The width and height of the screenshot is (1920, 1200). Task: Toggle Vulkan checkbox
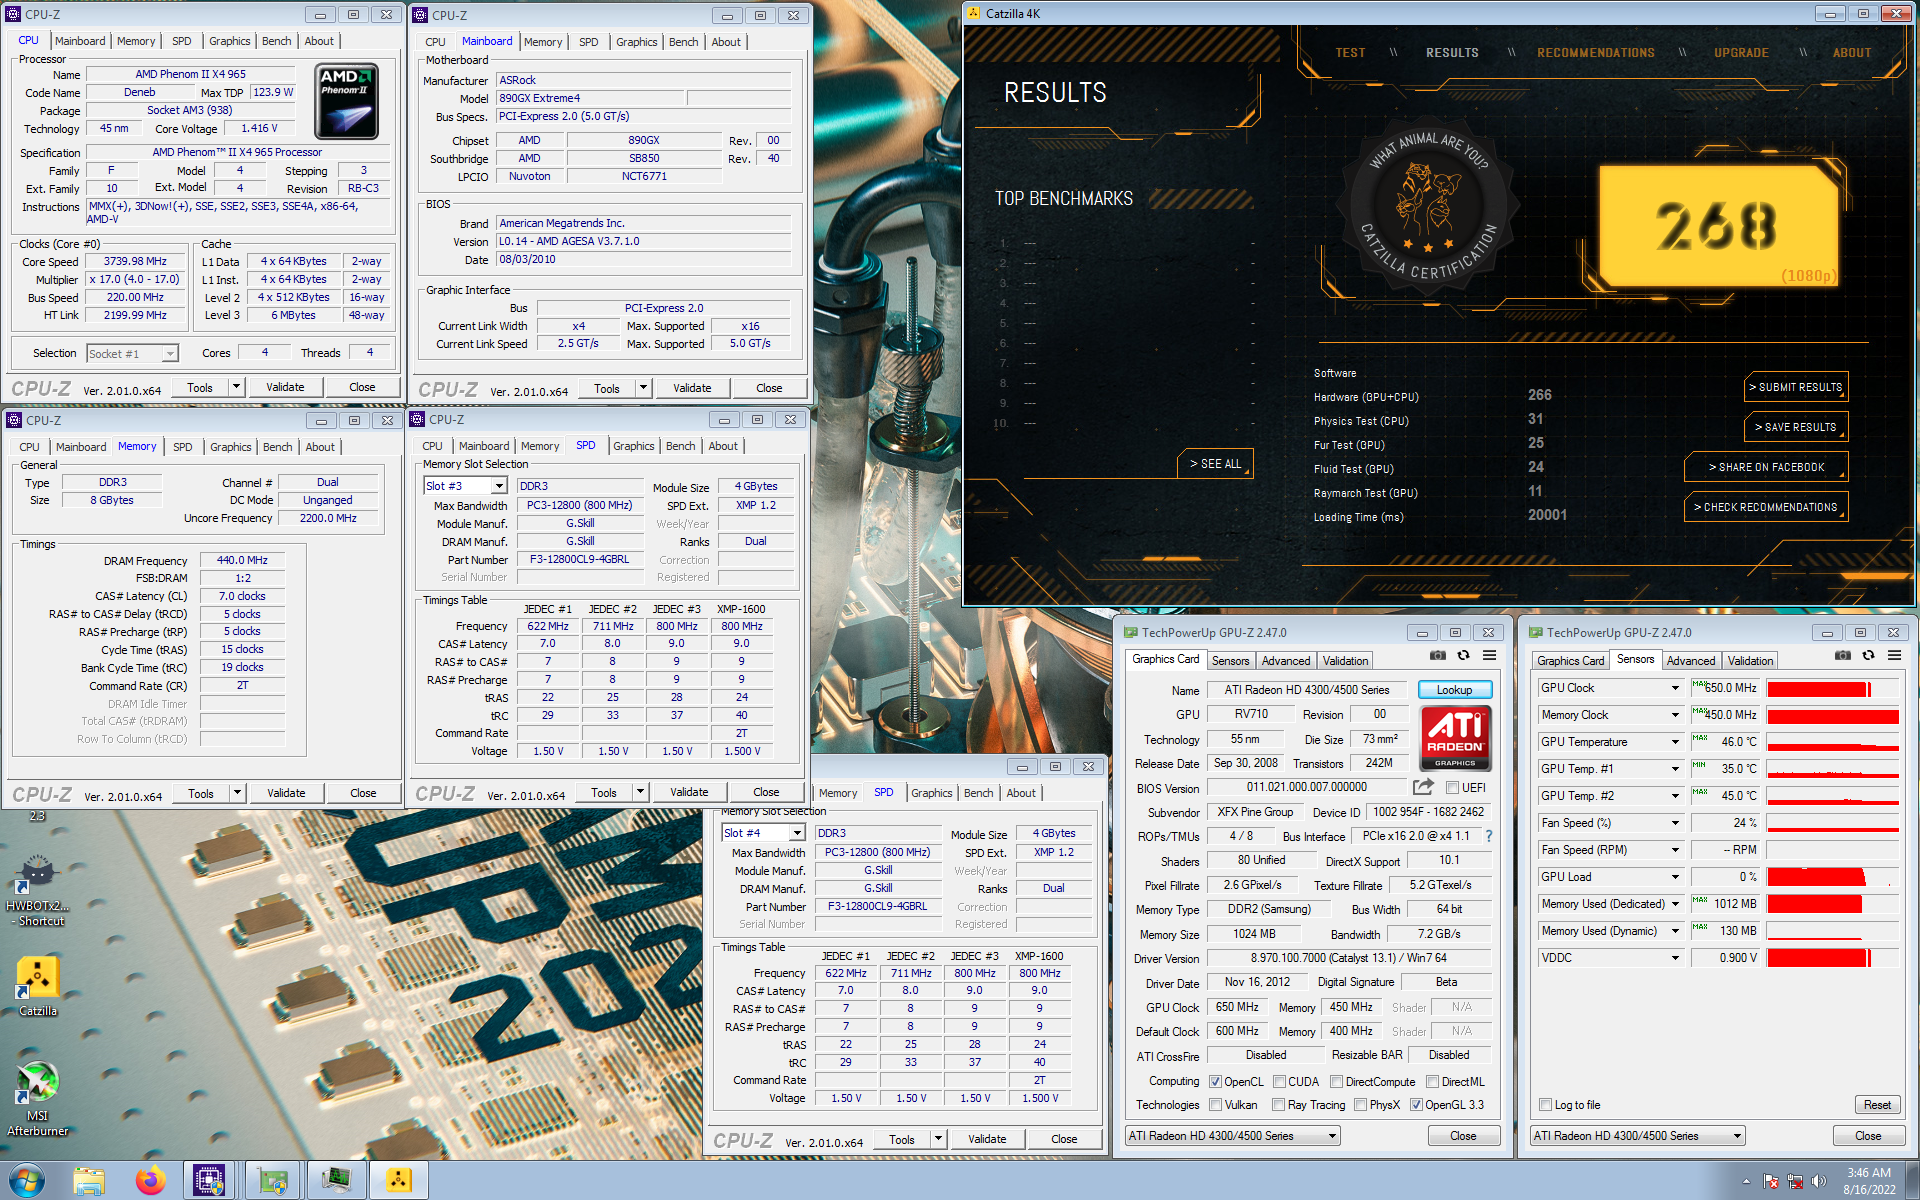[x=1215, y=1105]
